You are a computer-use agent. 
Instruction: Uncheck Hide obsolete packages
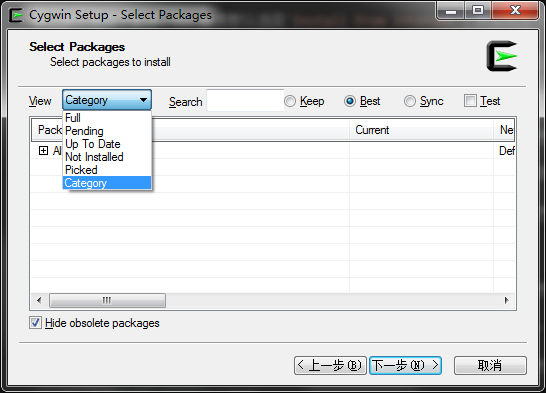[35, 323]
